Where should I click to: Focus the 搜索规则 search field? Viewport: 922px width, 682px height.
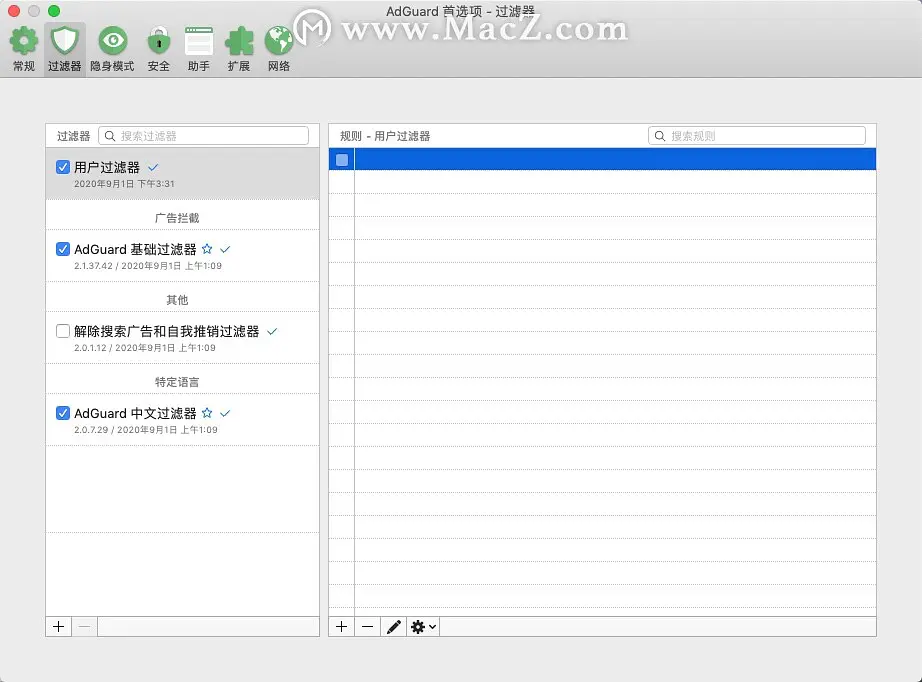[x=757, y=136]
